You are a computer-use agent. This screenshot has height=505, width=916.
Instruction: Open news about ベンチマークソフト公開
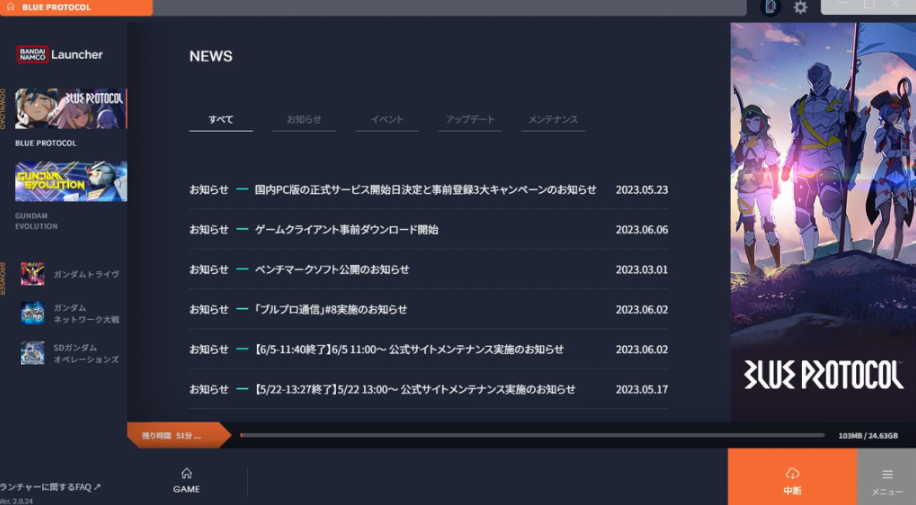point(332,269)
